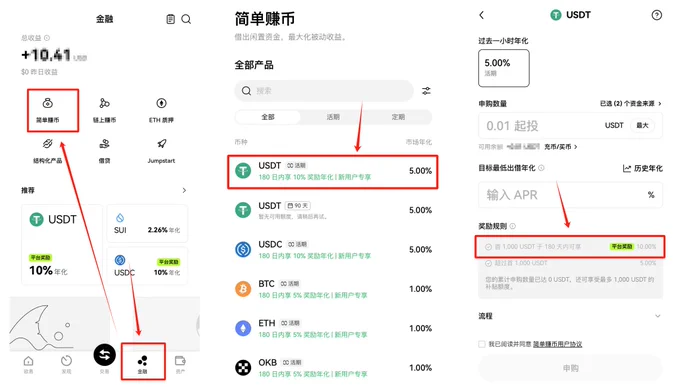This screenshot has height=387, width=680.
Task: Open the filter sliders icon beside search
Action: (x=426, y=91)
